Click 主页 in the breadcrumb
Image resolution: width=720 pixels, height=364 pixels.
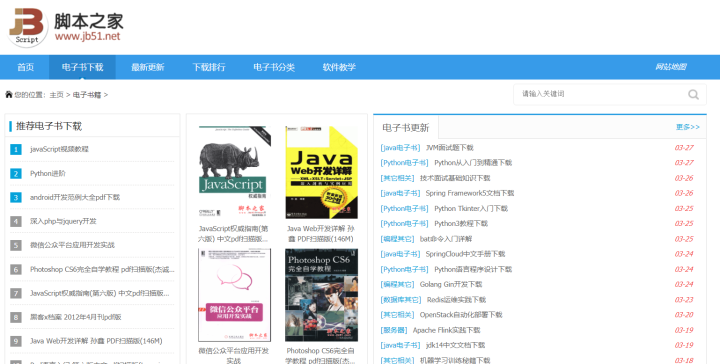pyautogui.click(x=56, y=95)
